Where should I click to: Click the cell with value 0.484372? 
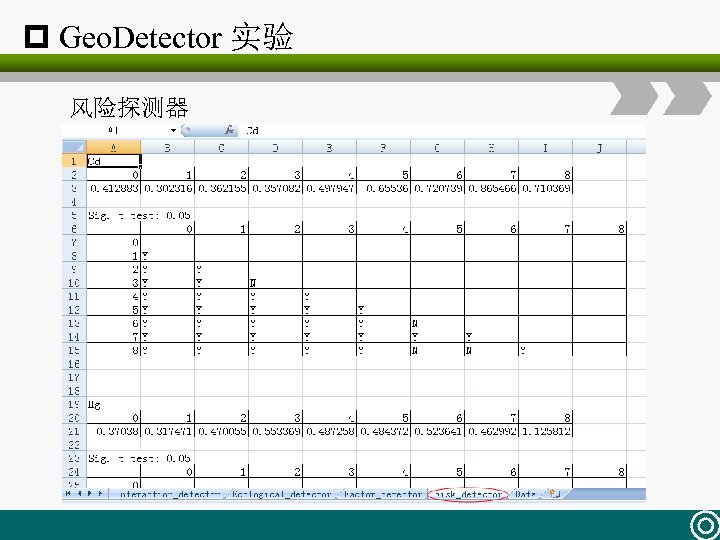pyautogui.click(x=383, y=431)
